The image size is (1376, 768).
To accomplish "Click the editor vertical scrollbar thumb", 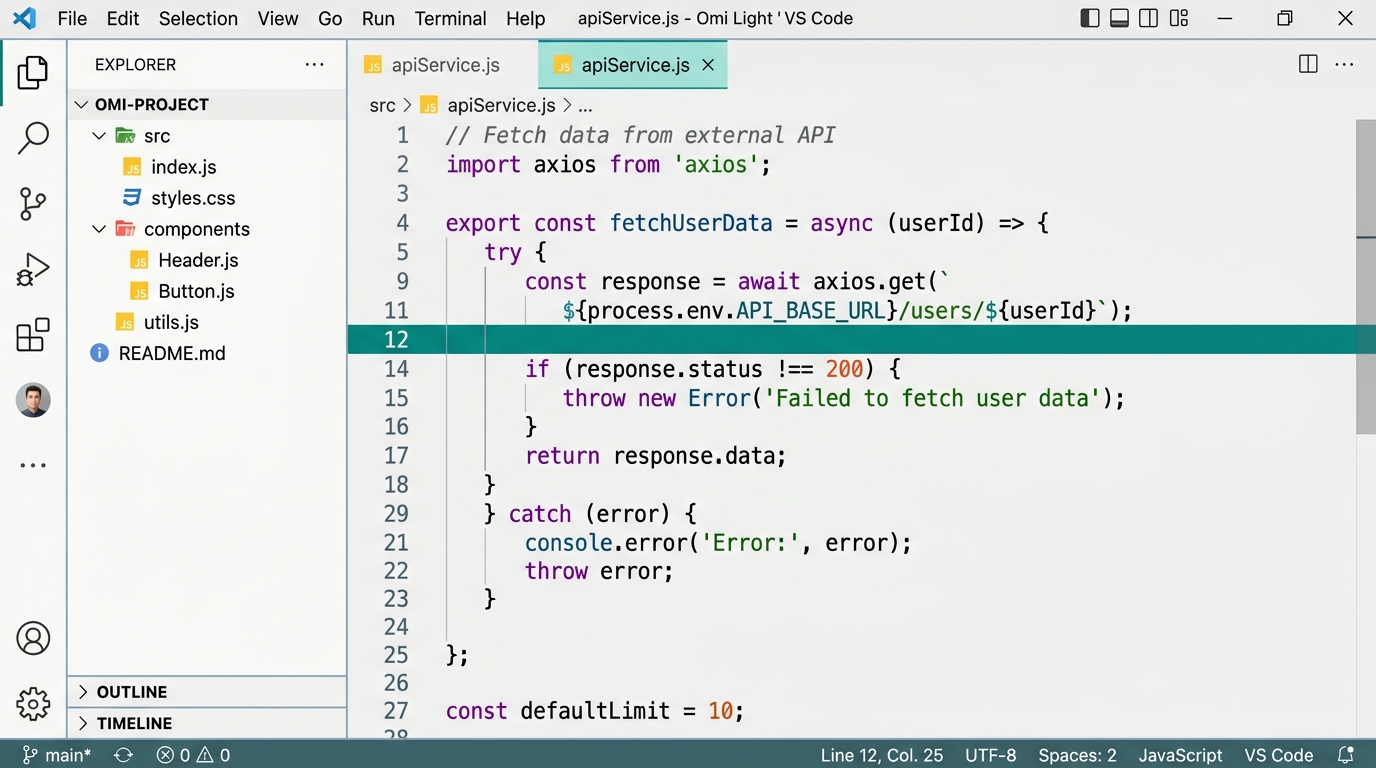I will click(1366, 277).
